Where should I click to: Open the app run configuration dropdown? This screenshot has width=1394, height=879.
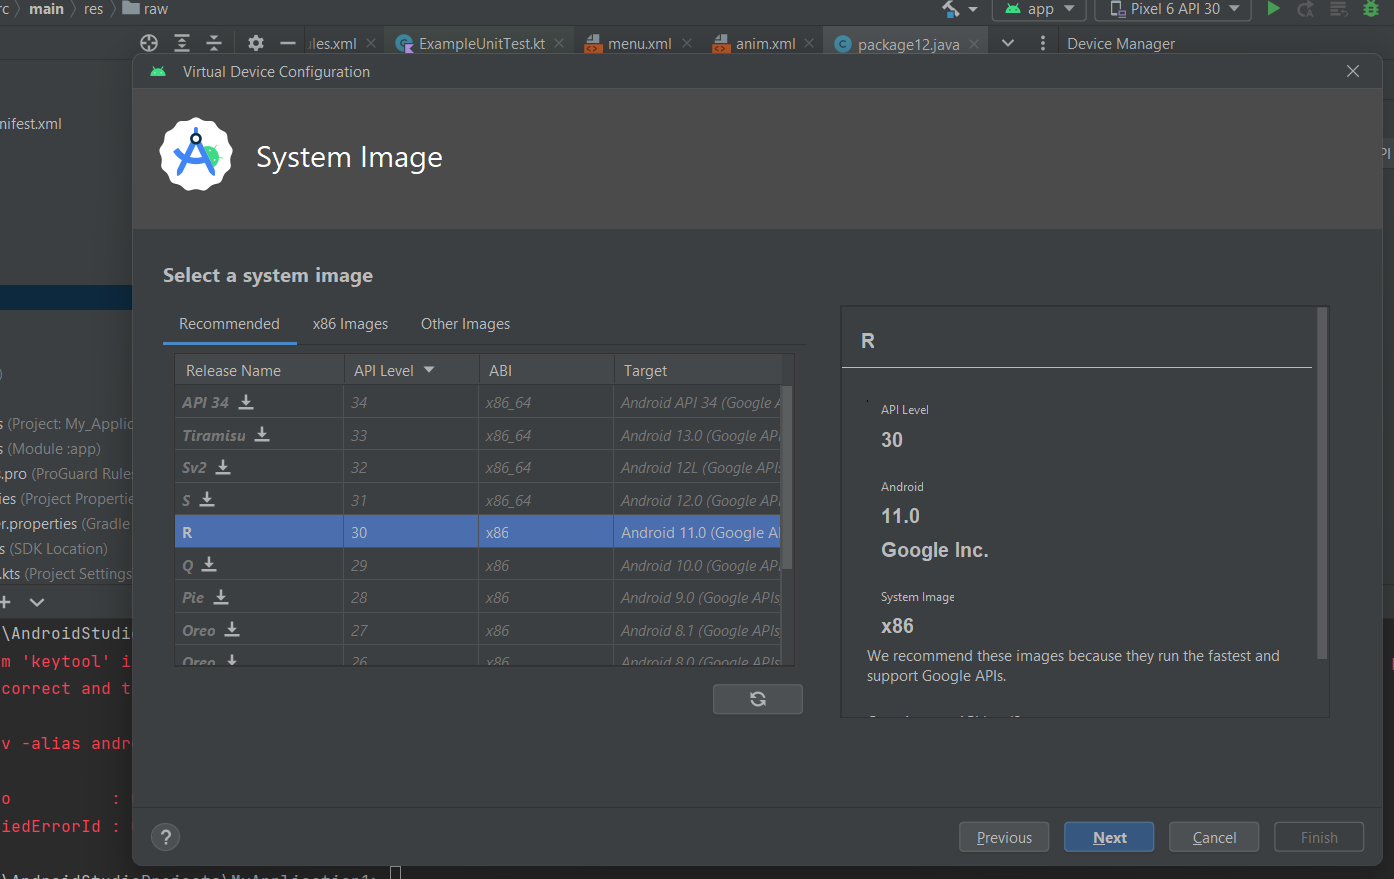(1039, 9)
